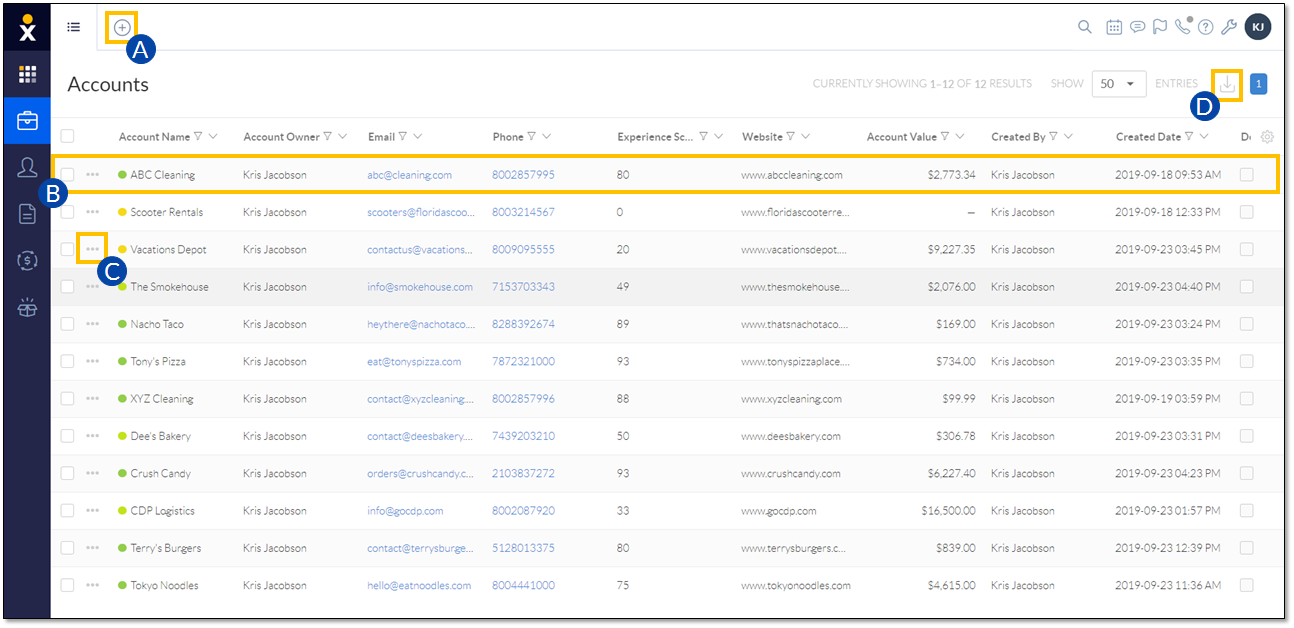Open the three-dots menu for Vacations Depot
Viewport: 1294px width, 628px height.
click(x=93, y=249)
